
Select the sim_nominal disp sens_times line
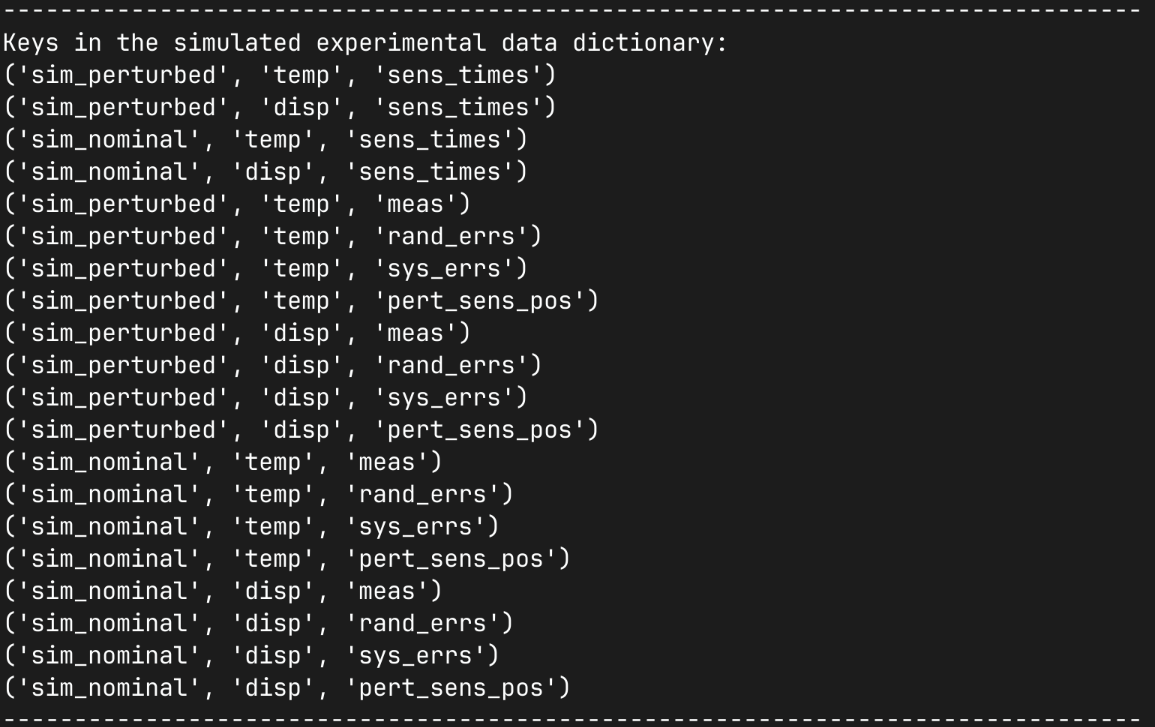(266, 172)
